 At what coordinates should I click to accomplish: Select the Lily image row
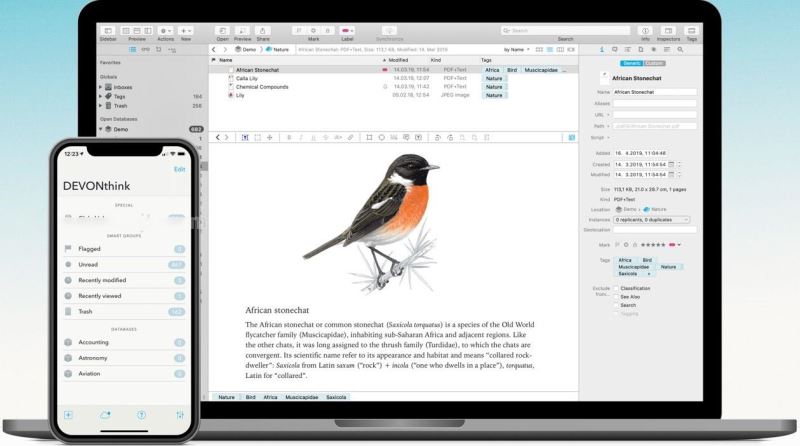tap(393, 95)
